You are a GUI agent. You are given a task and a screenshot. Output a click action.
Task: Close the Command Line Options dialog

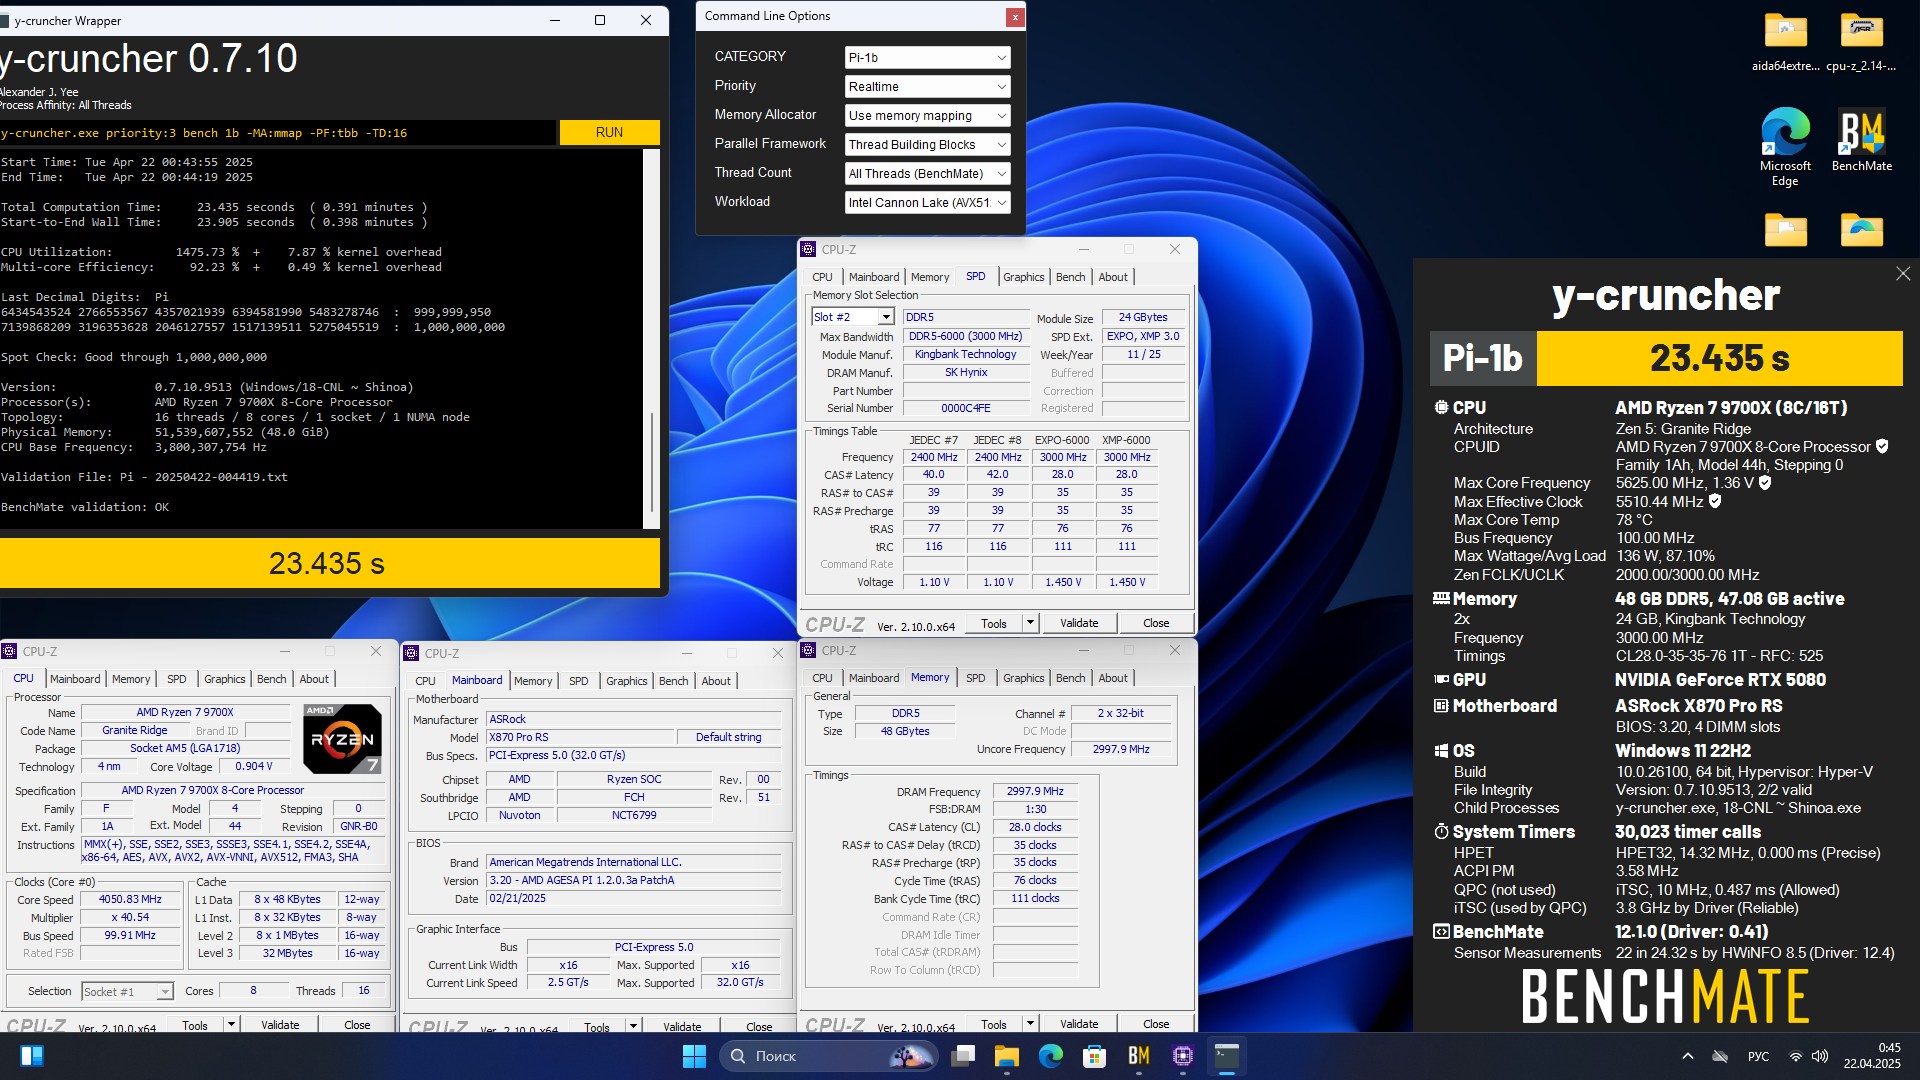tap(1015, 16)
